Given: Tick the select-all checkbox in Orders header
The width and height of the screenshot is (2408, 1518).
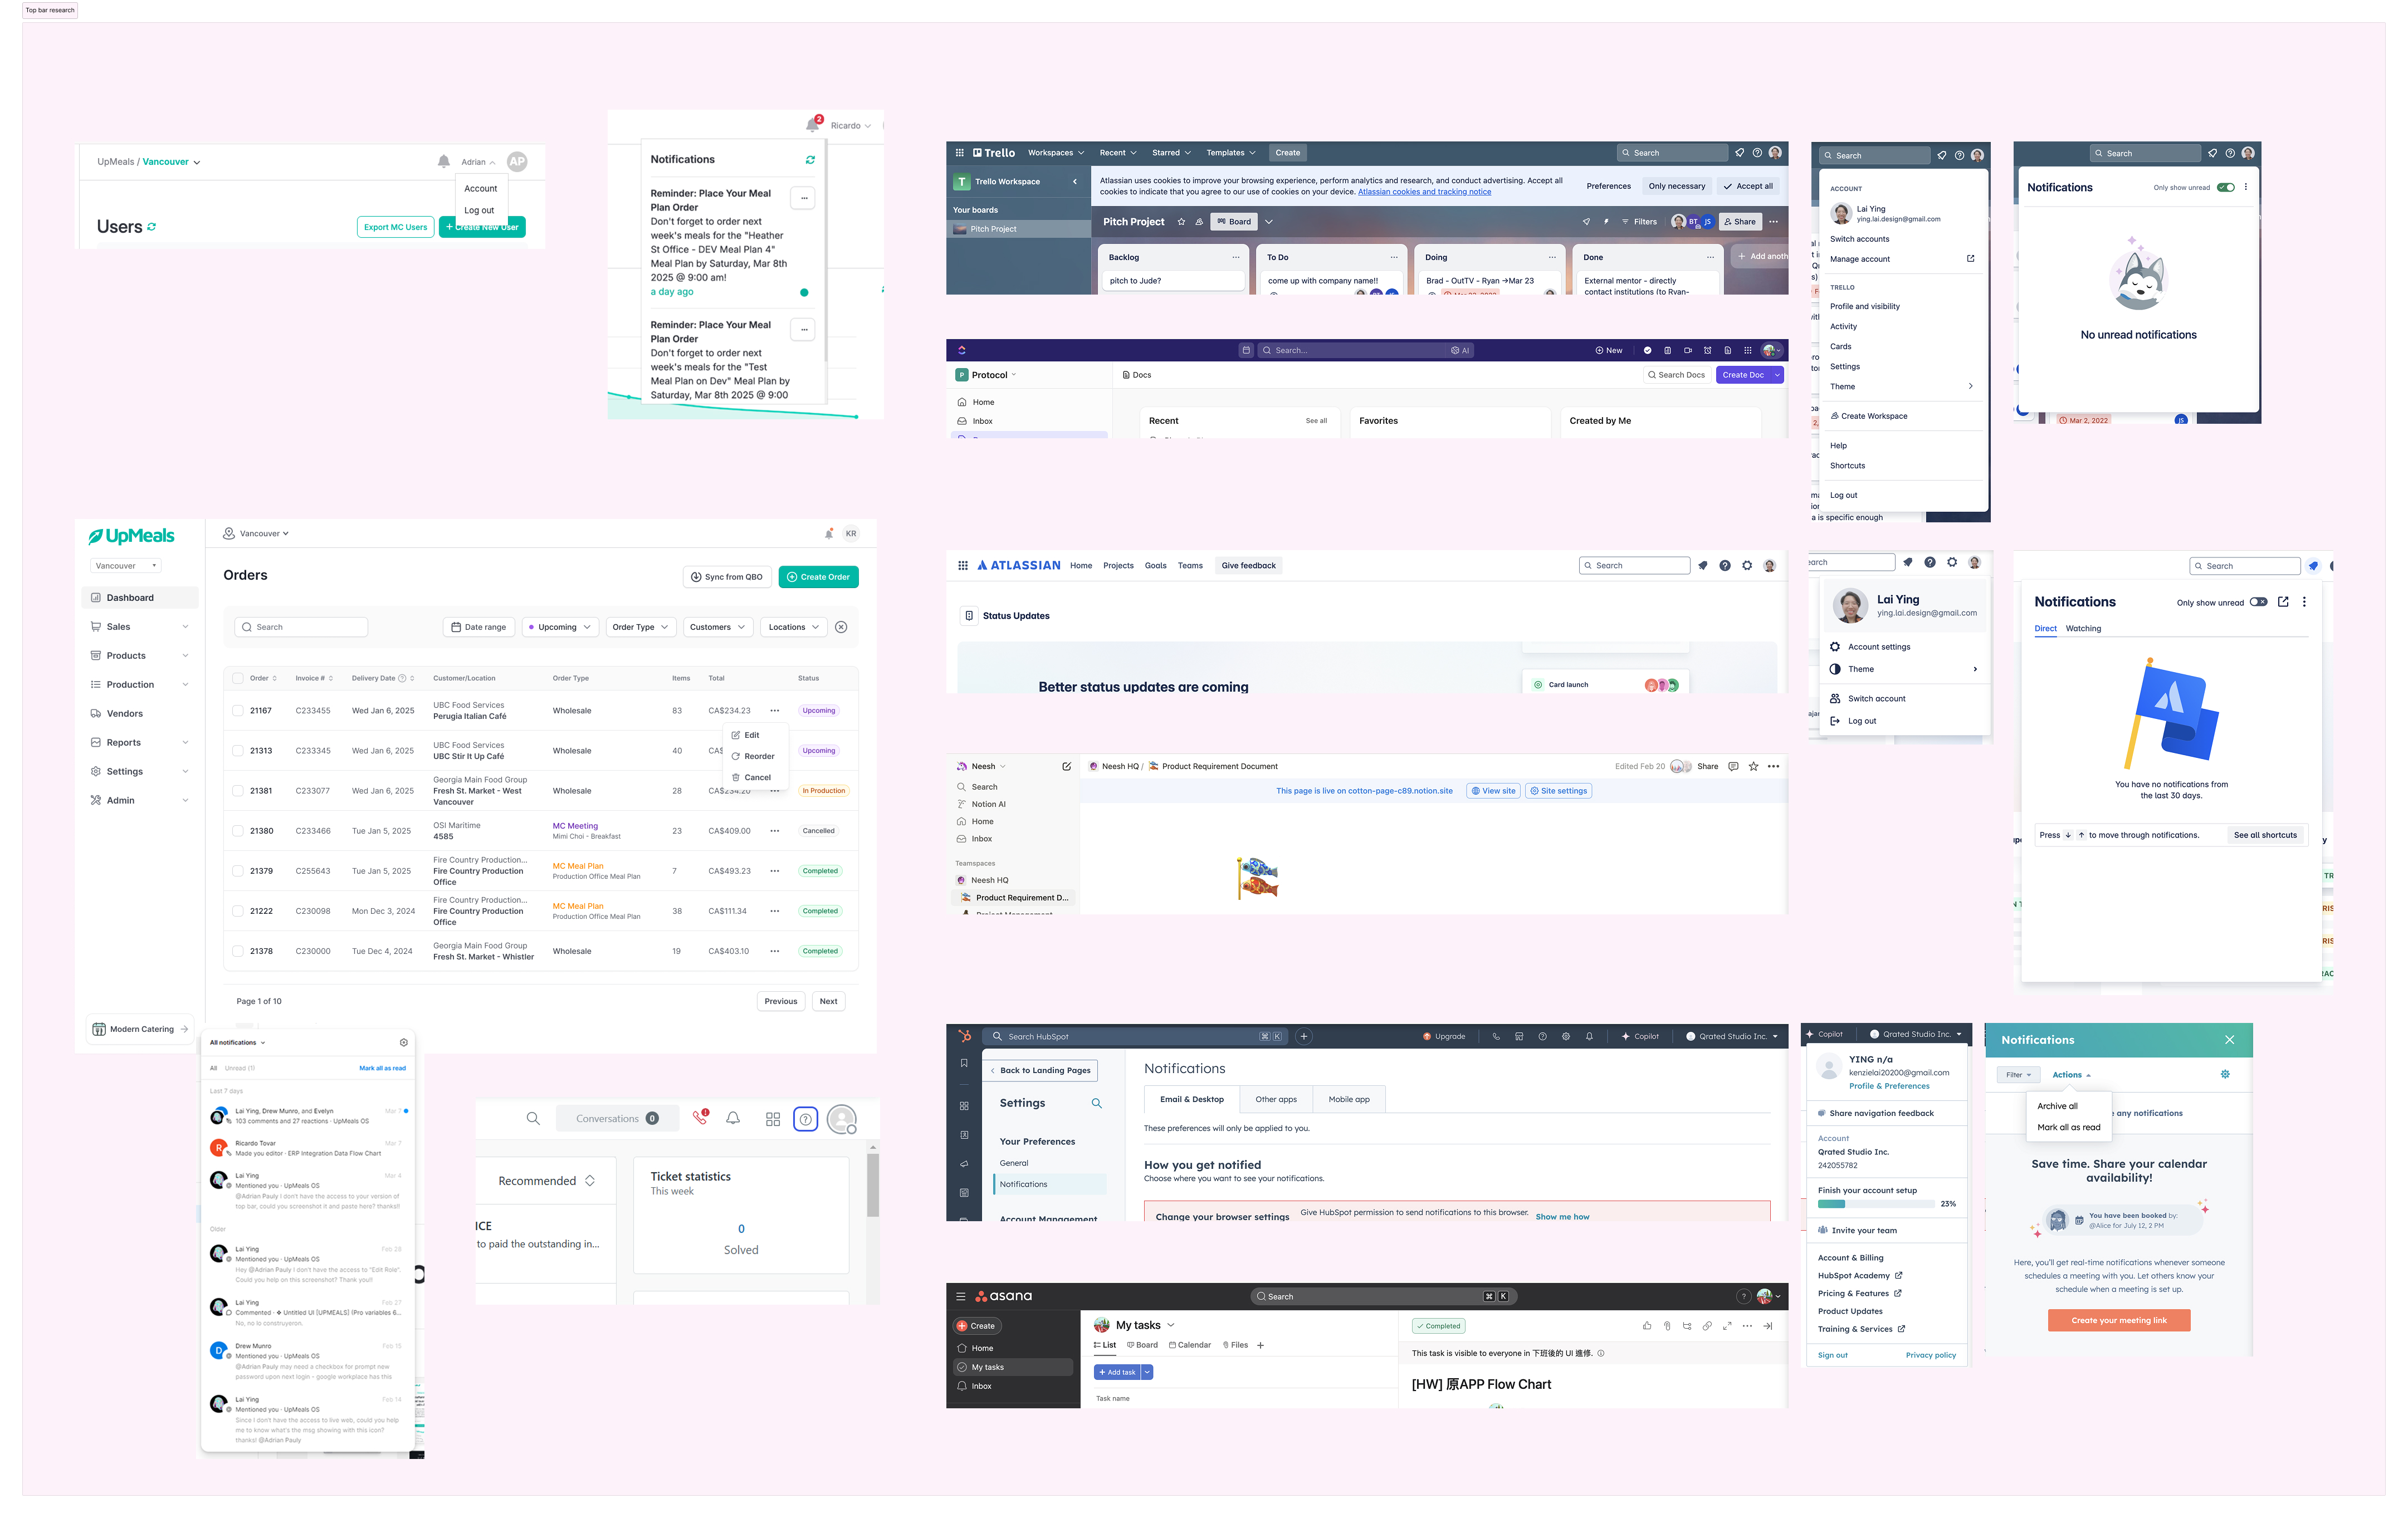Looking at the screenshot, I should pos(238,678).
